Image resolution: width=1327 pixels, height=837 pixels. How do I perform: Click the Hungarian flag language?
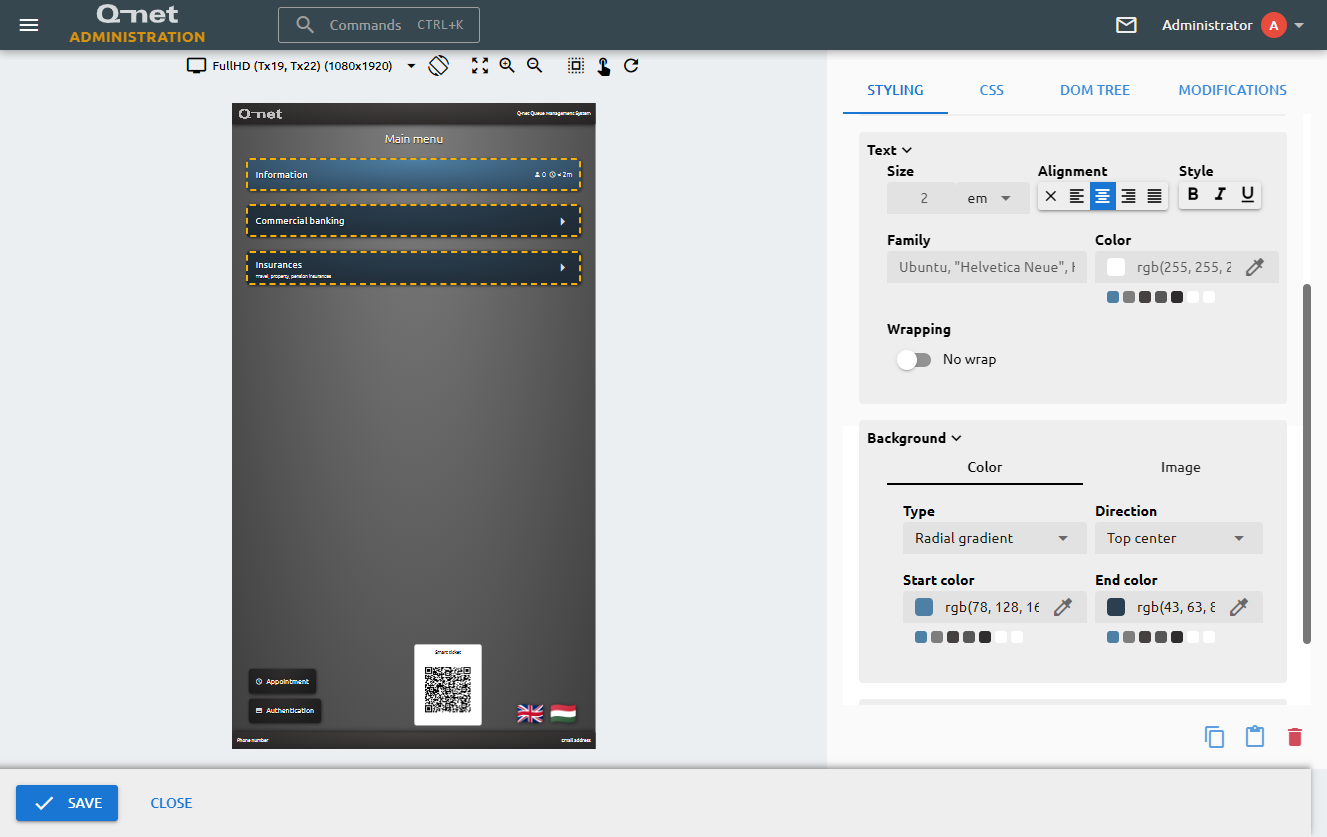tap(563, 713)
